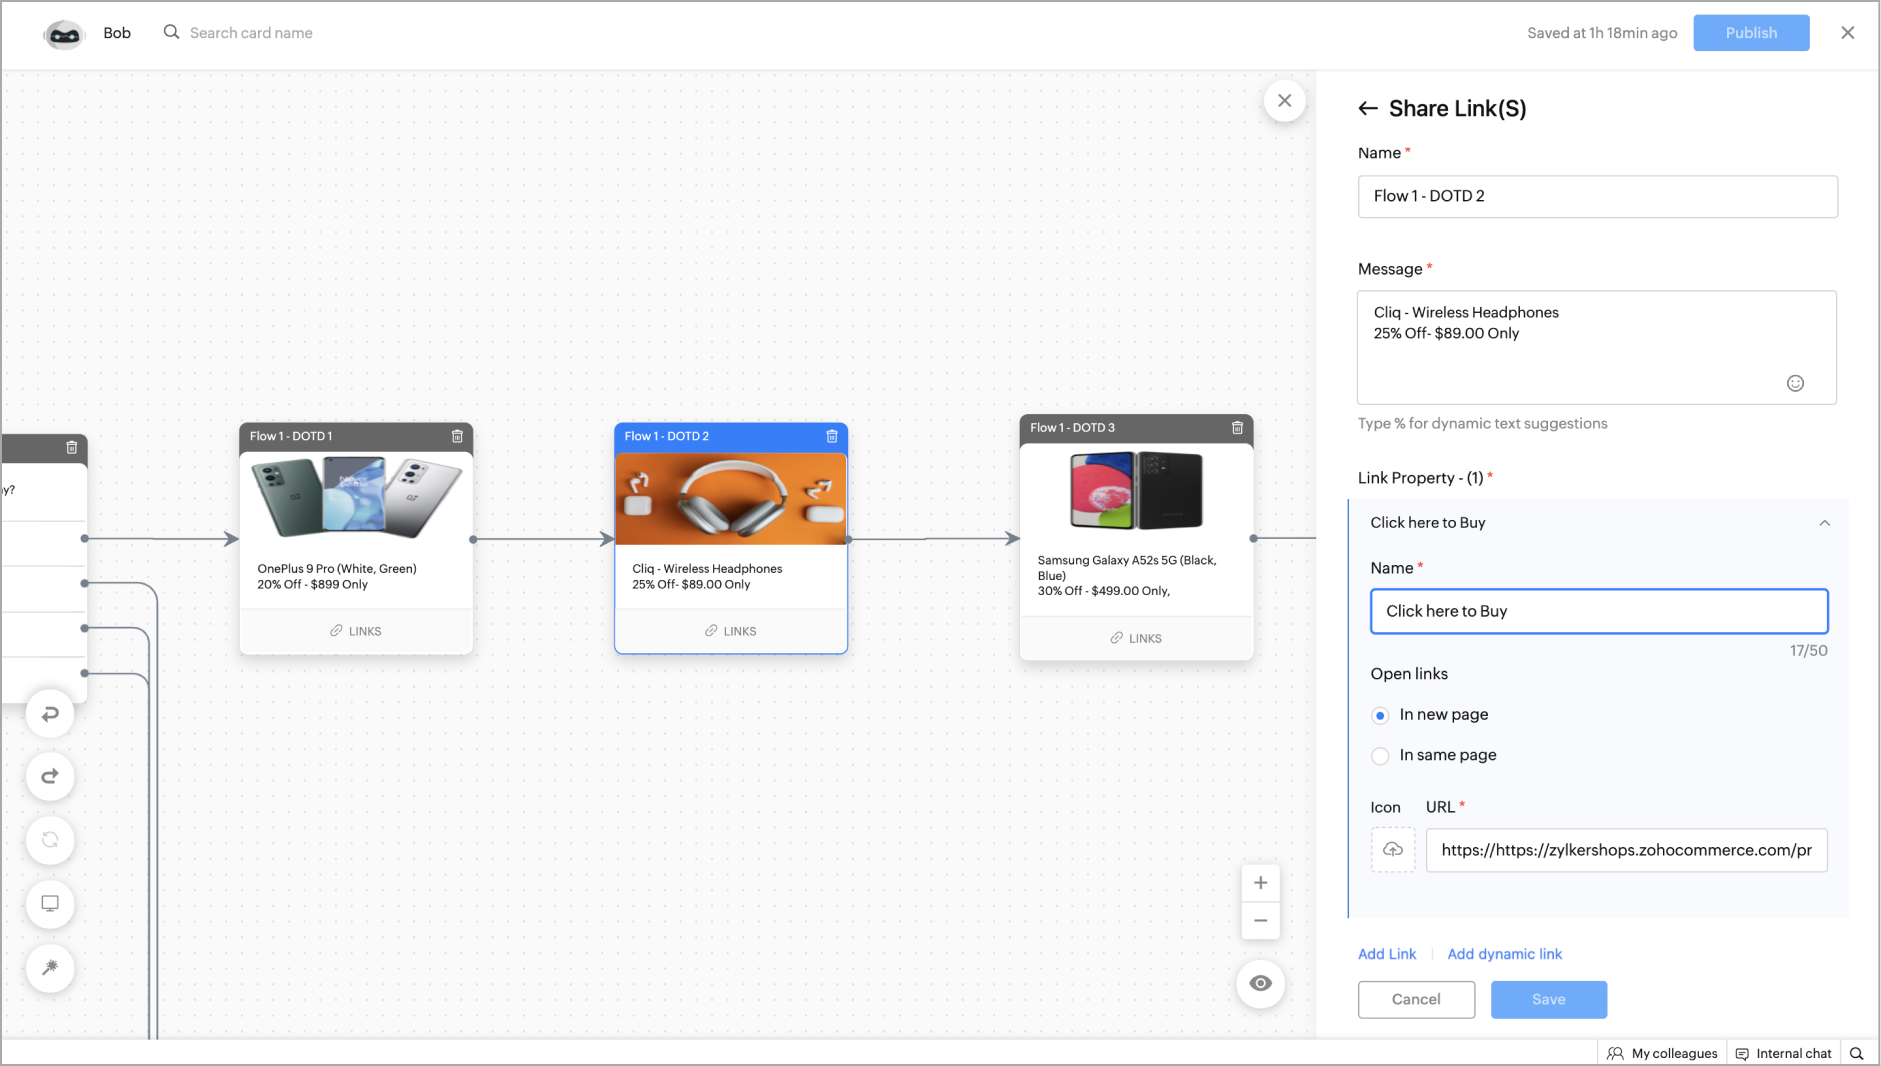Click the OnePlus 9 Pro card description text
This screenshot has height=1066, width=1881.
pyautogui.click(x=337, y=576)
